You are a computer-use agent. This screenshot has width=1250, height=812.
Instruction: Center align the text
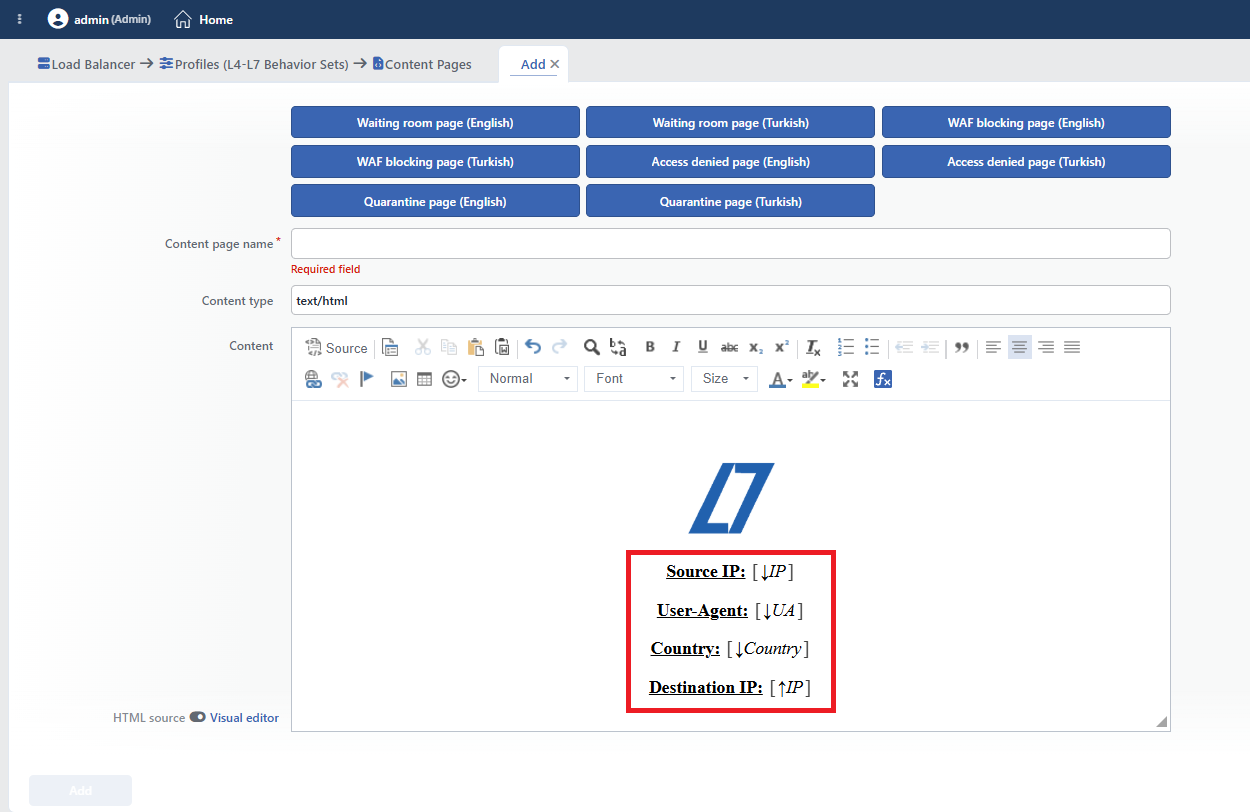[x=1020, y=347]
